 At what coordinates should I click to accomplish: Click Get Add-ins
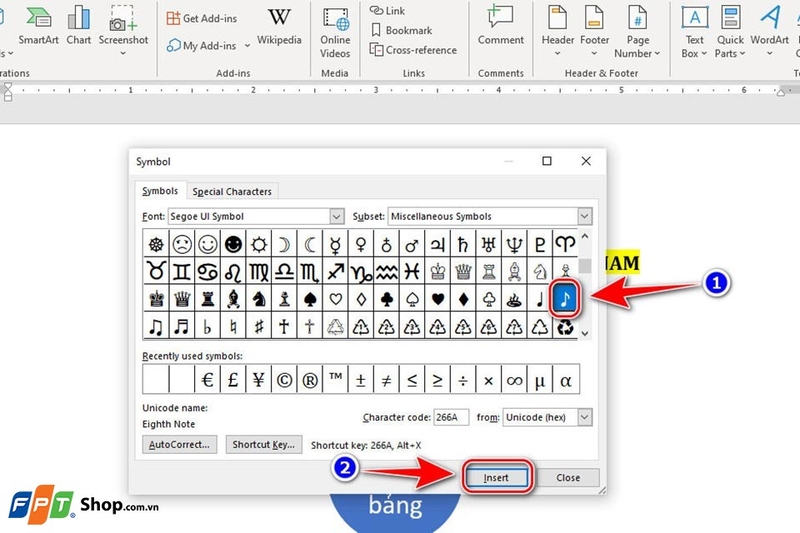(202, 18)
